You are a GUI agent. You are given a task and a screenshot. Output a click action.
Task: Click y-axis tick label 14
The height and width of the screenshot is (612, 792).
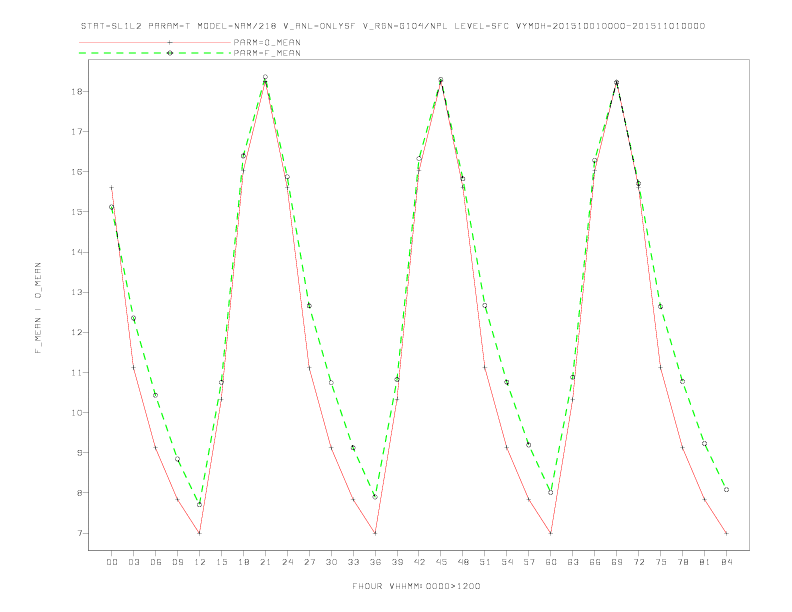point(77,252)
